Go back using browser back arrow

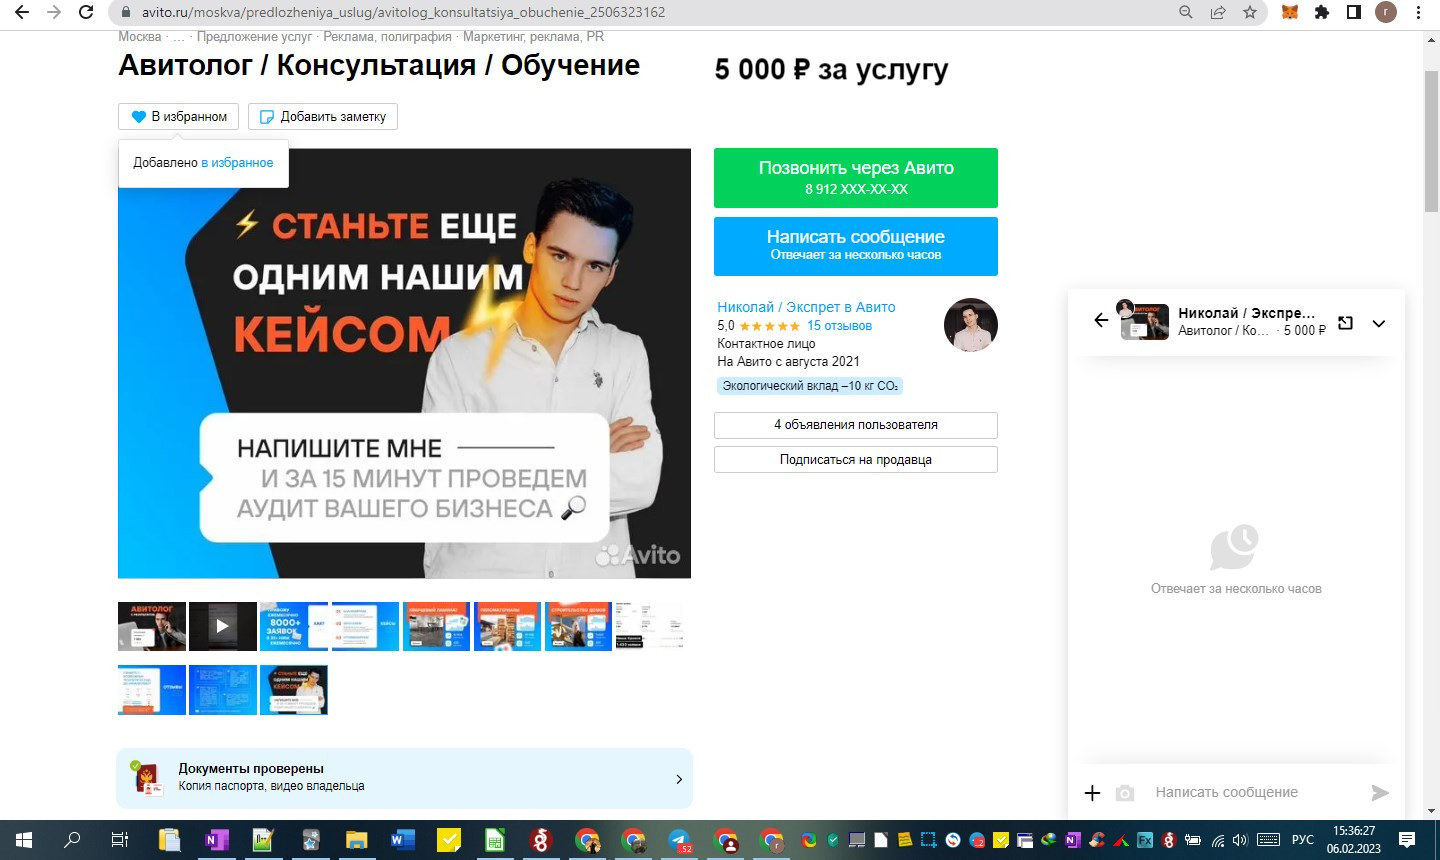22,12
